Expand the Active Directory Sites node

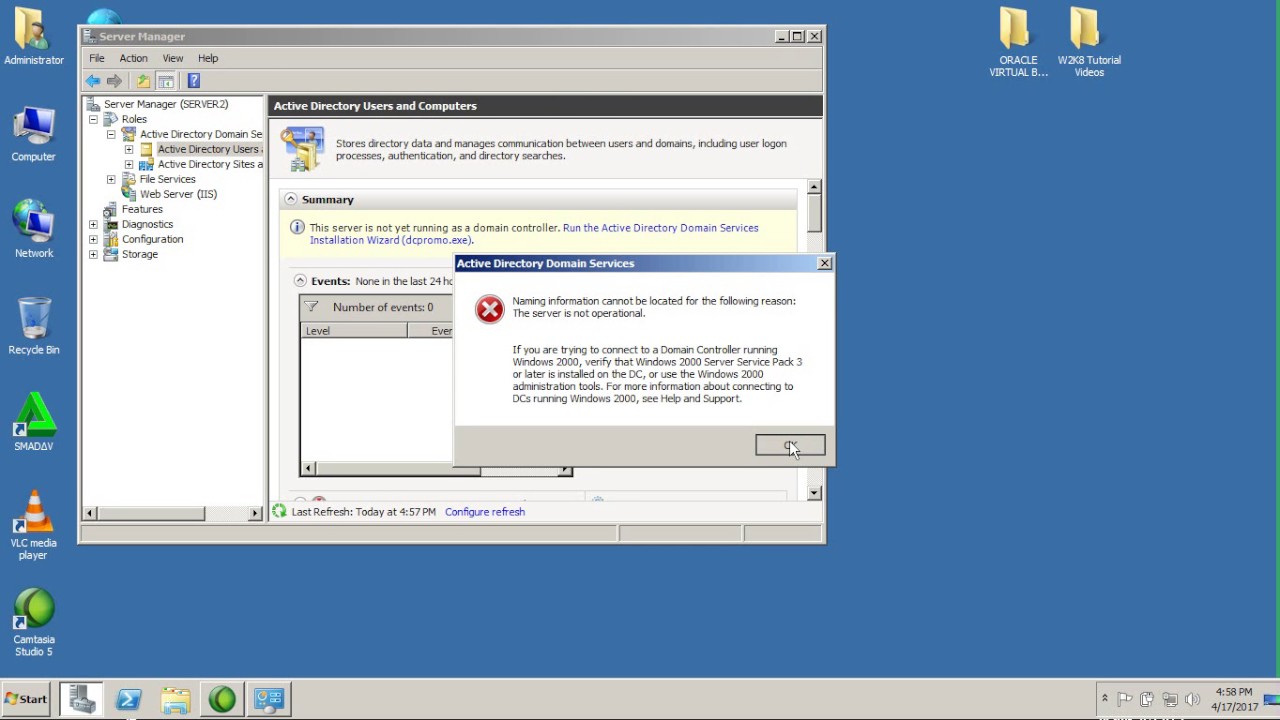[129, 164]
